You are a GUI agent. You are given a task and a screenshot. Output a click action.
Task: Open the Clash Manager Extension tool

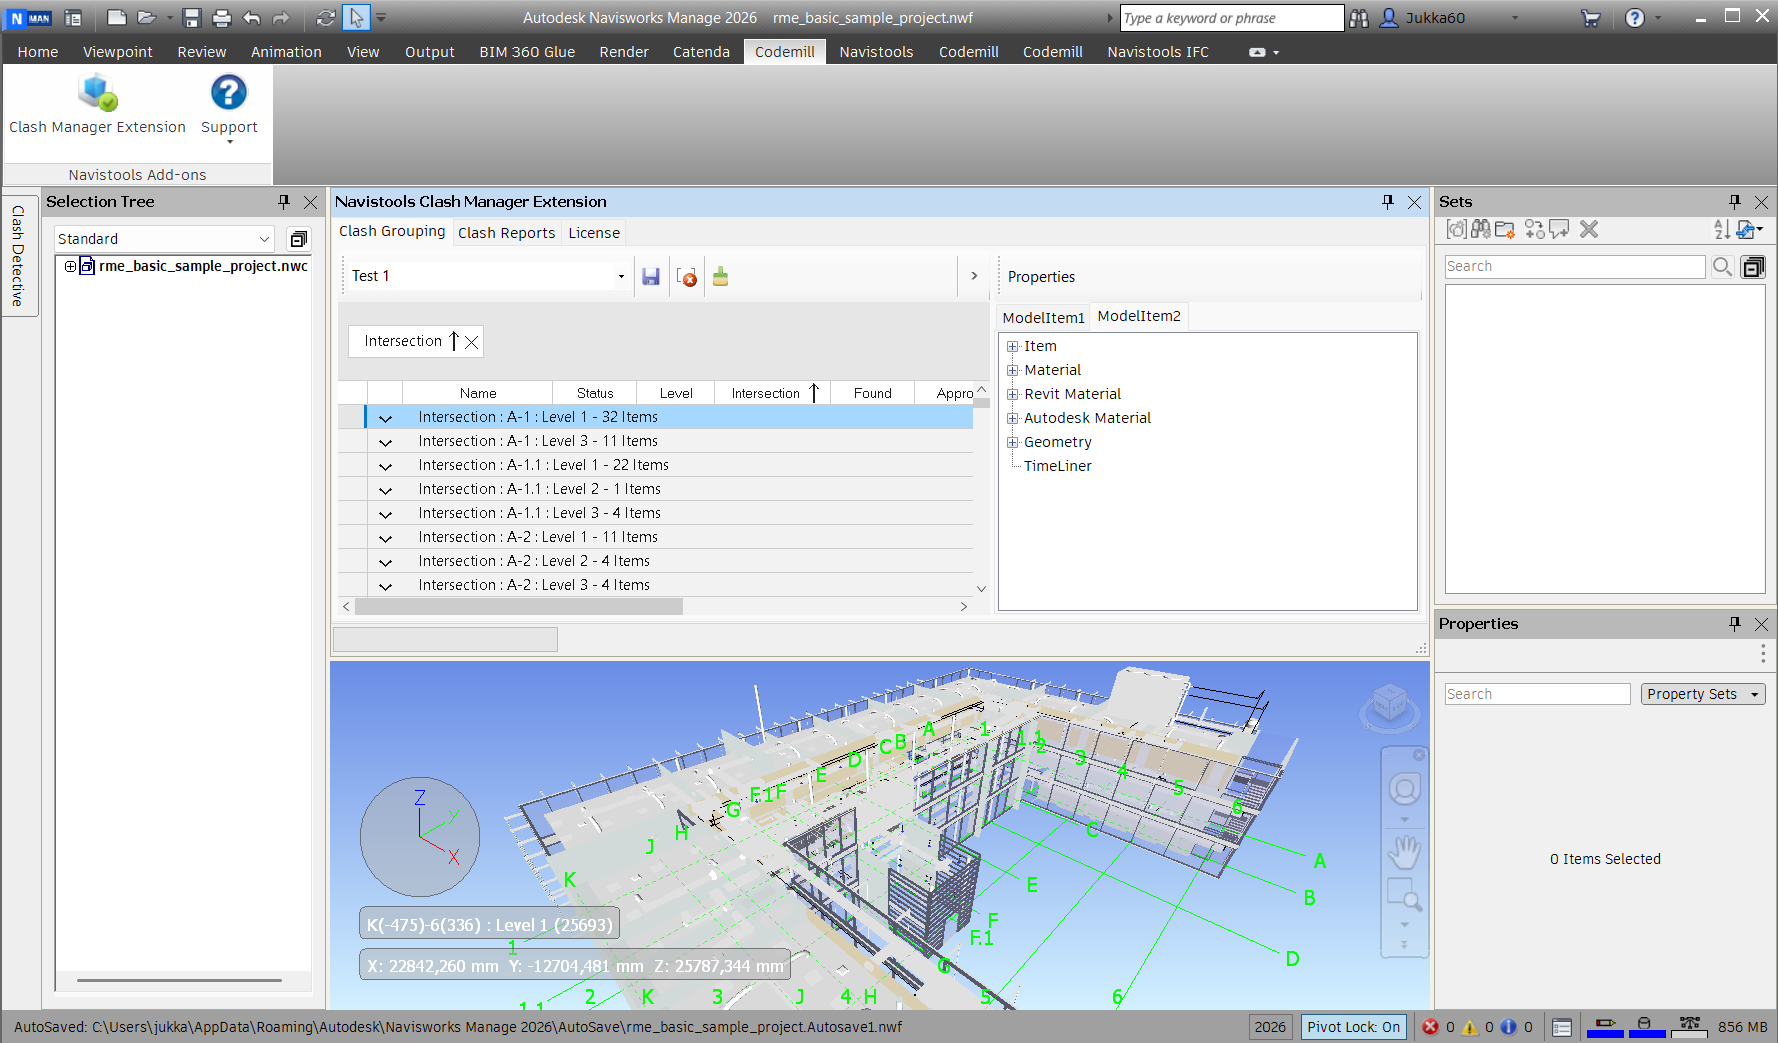pos(97,104)
